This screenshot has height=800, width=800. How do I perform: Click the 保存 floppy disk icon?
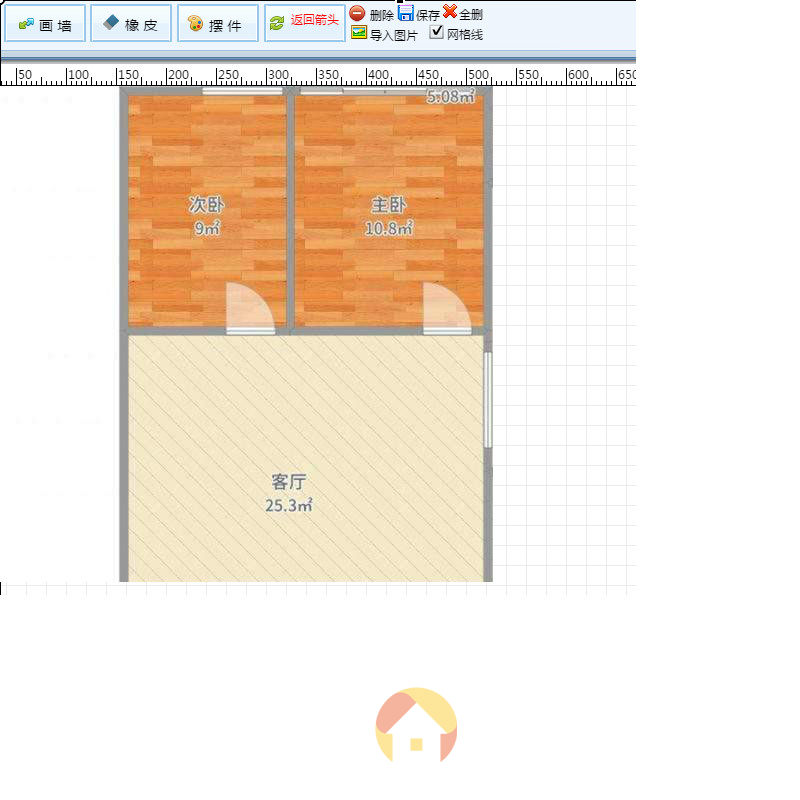pyautogui.click(x=406, y=13)
